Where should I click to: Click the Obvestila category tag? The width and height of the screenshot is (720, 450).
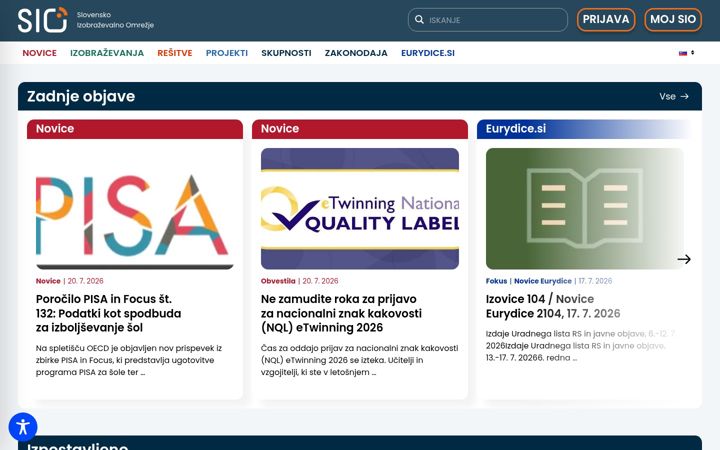tap(278, 281)
